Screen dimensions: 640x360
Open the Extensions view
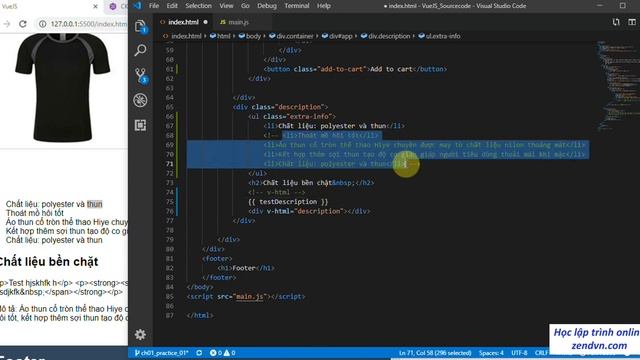click(140, 125)
